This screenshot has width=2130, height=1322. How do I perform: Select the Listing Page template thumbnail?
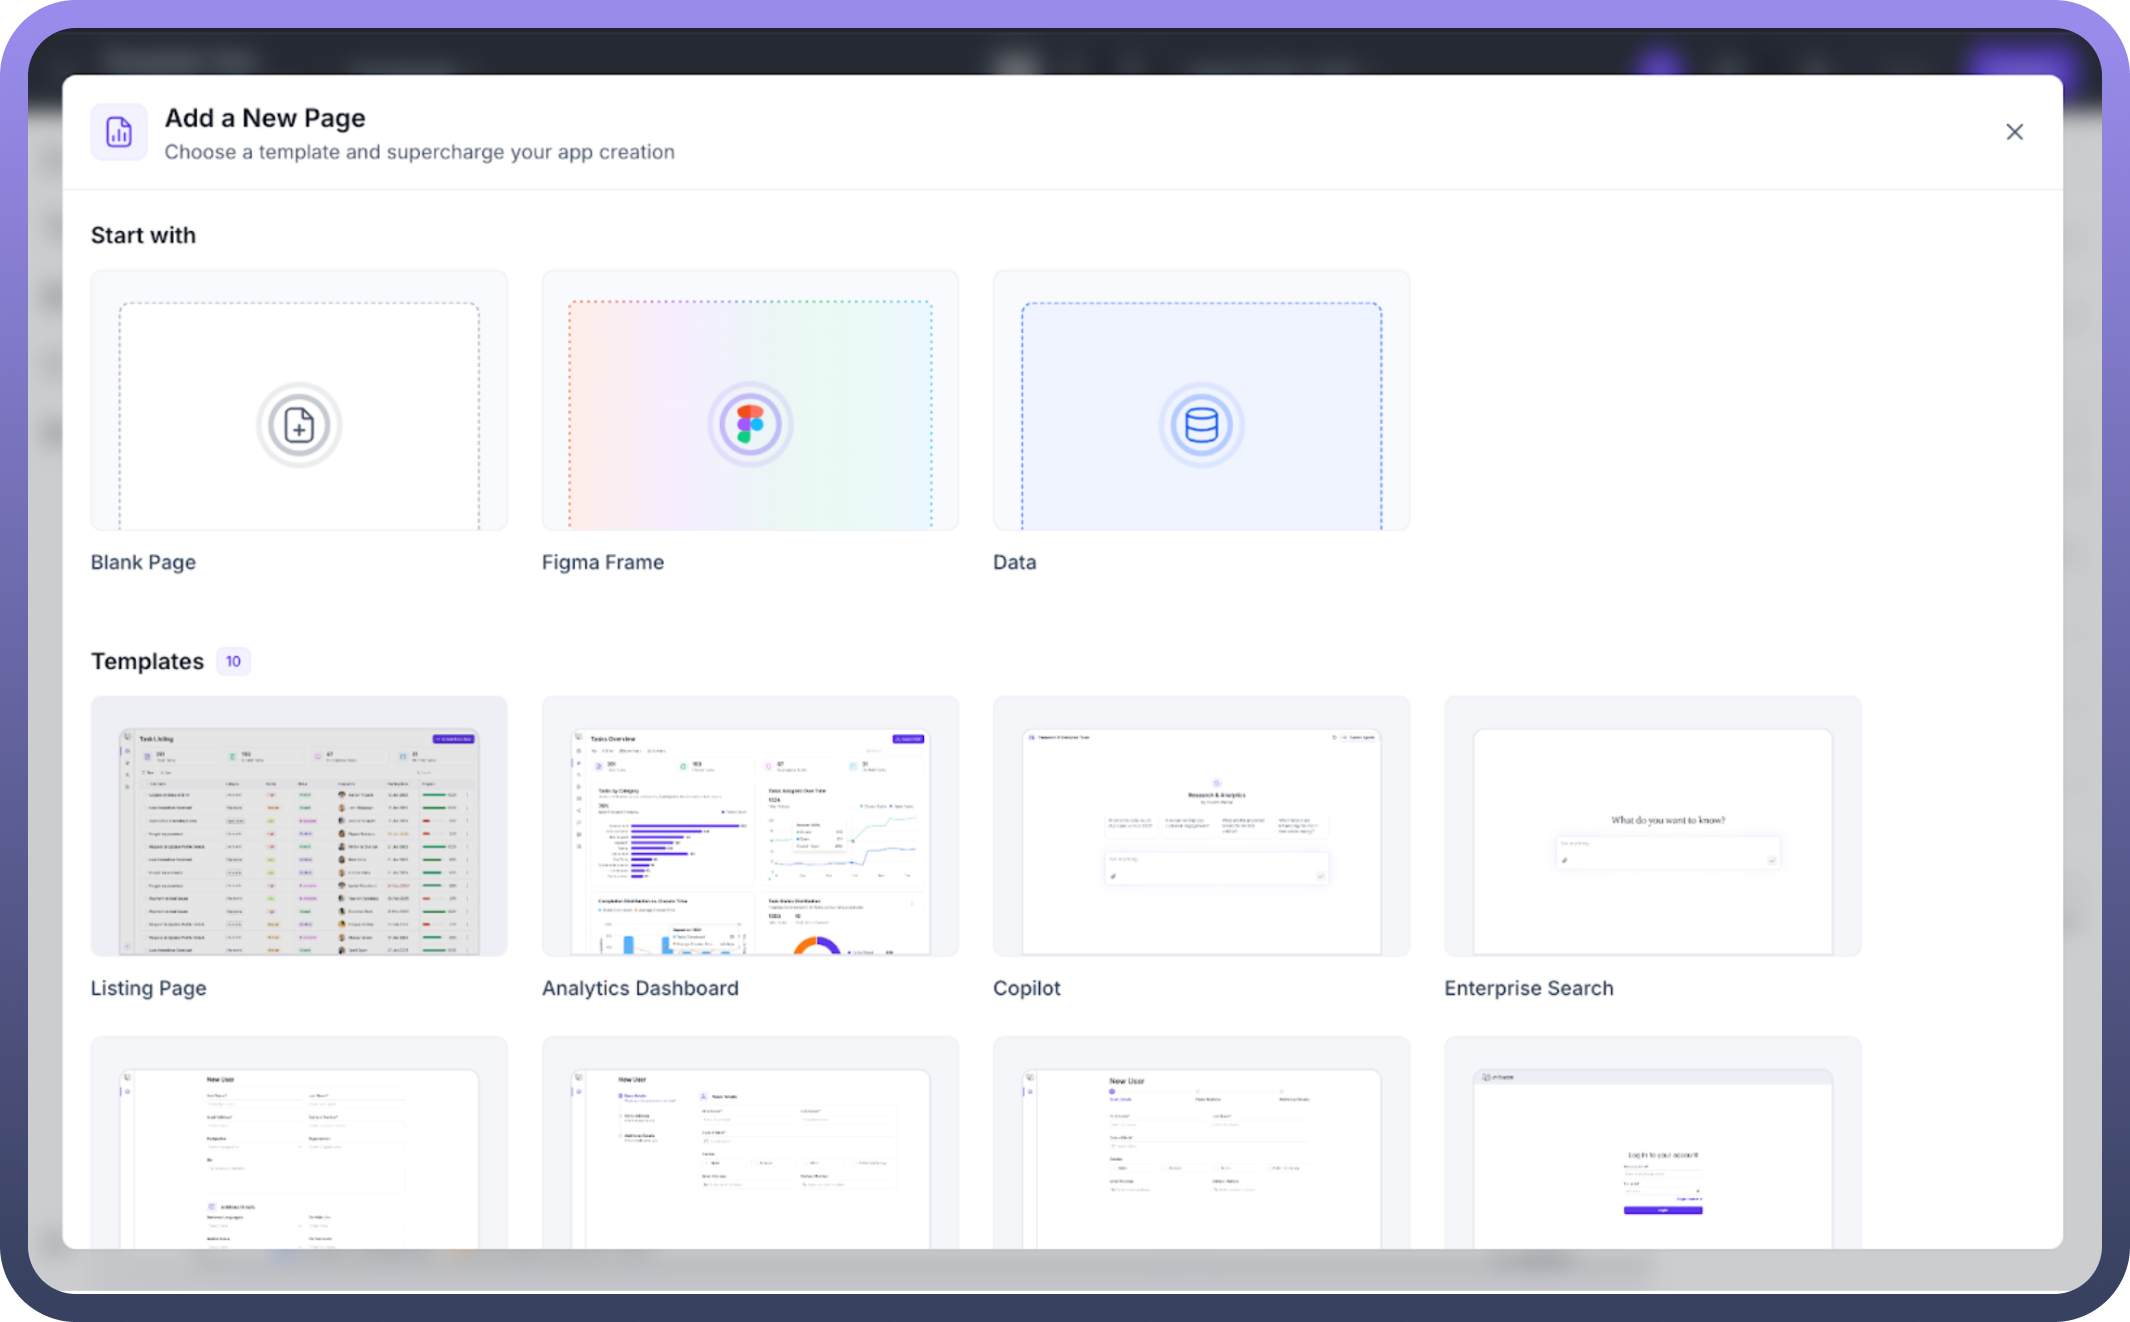pyautogui.click(x=299, y=827)
